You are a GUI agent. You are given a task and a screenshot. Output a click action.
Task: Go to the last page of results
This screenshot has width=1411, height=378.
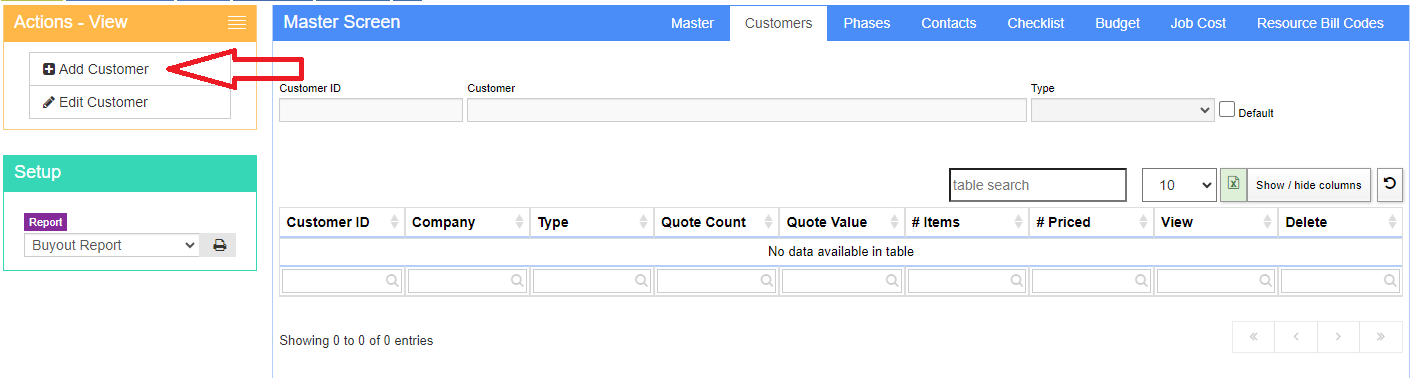[1380, 337]
